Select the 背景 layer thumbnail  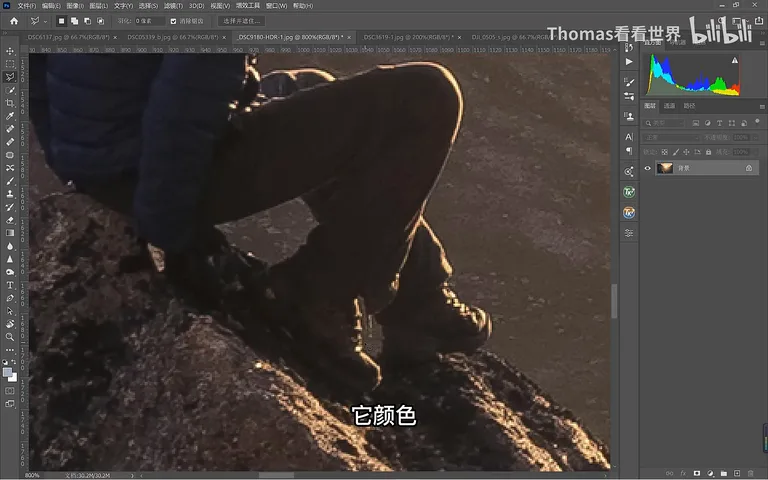665,168
